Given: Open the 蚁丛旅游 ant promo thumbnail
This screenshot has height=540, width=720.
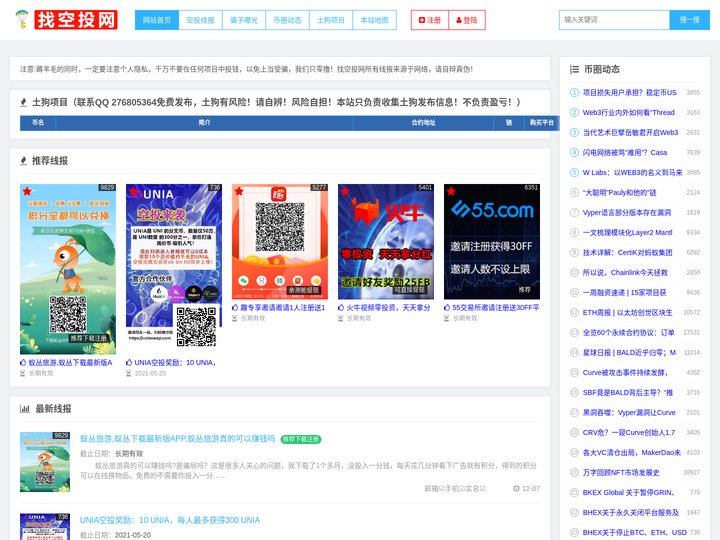Looking at the screenshot, I should pos(68,269).
